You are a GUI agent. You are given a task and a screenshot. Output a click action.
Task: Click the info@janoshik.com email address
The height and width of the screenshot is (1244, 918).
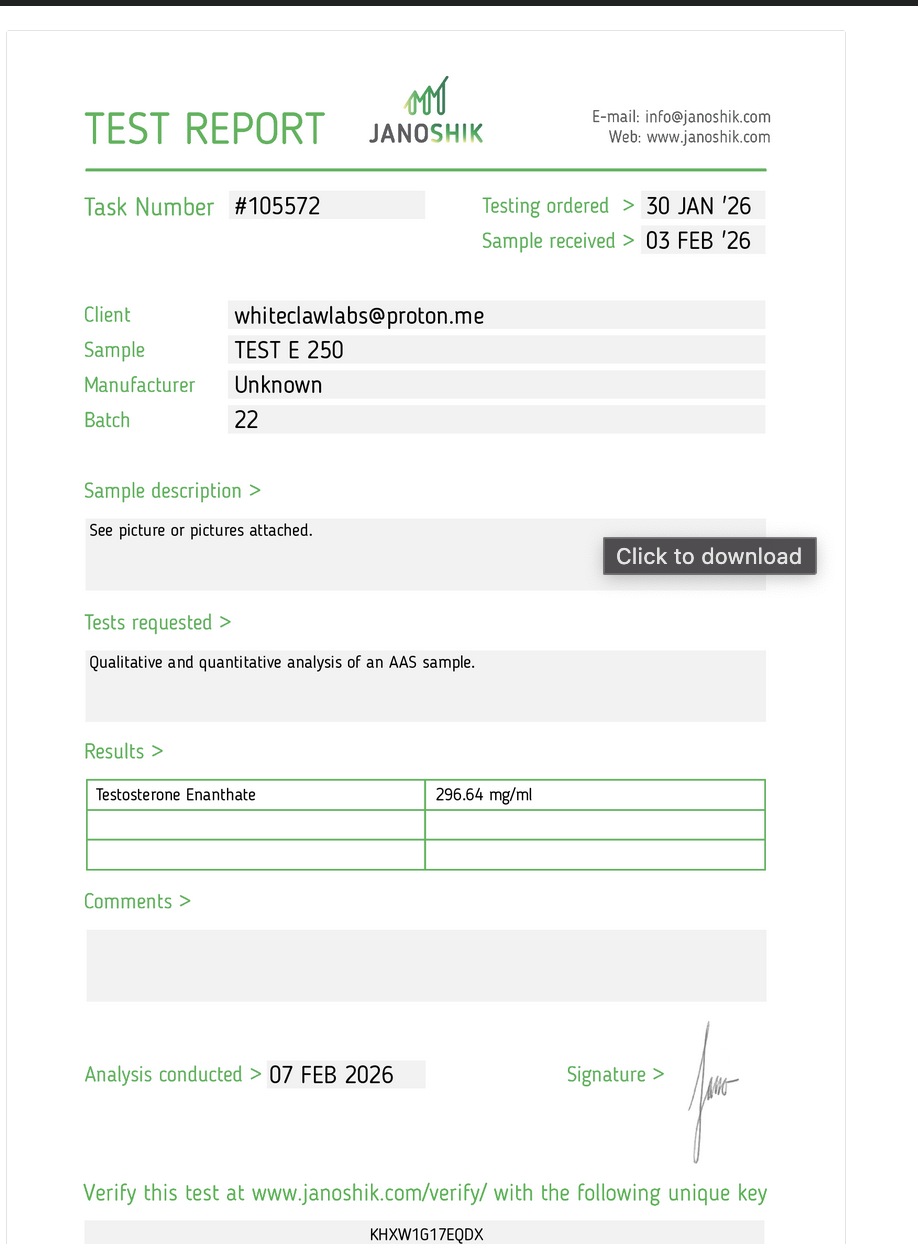707,117
